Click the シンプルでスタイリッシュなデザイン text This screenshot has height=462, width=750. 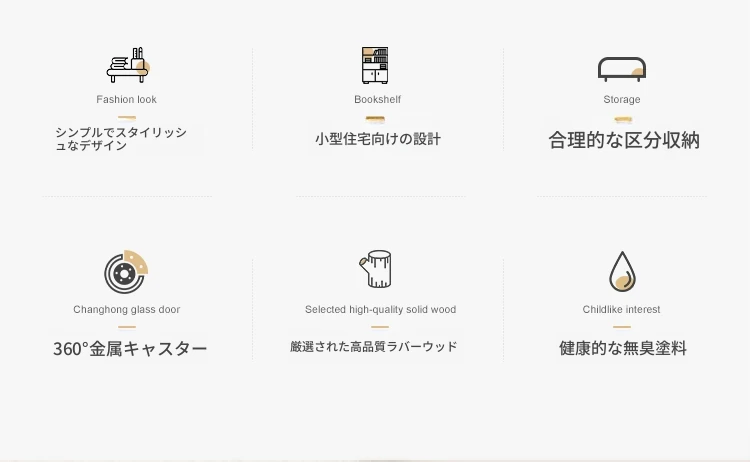121,139
